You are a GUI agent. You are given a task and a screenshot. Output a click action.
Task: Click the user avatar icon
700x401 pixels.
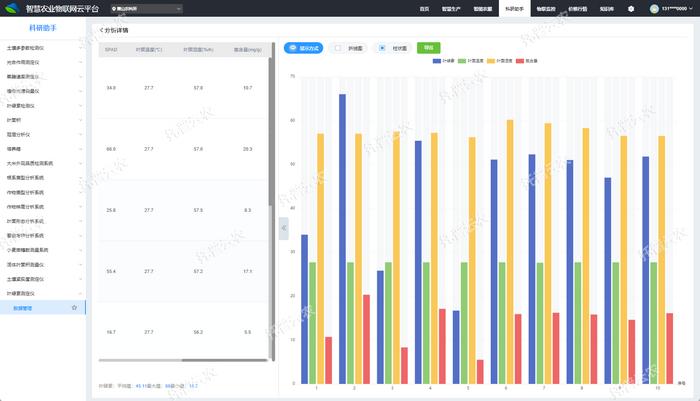655,8
